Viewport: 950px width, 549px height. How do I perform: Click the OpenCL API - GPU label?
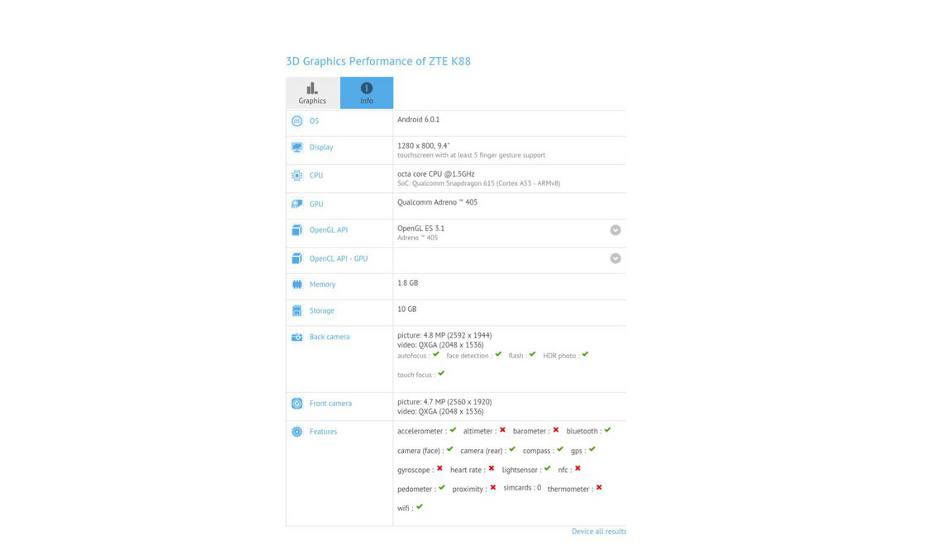tap(339, 259)
